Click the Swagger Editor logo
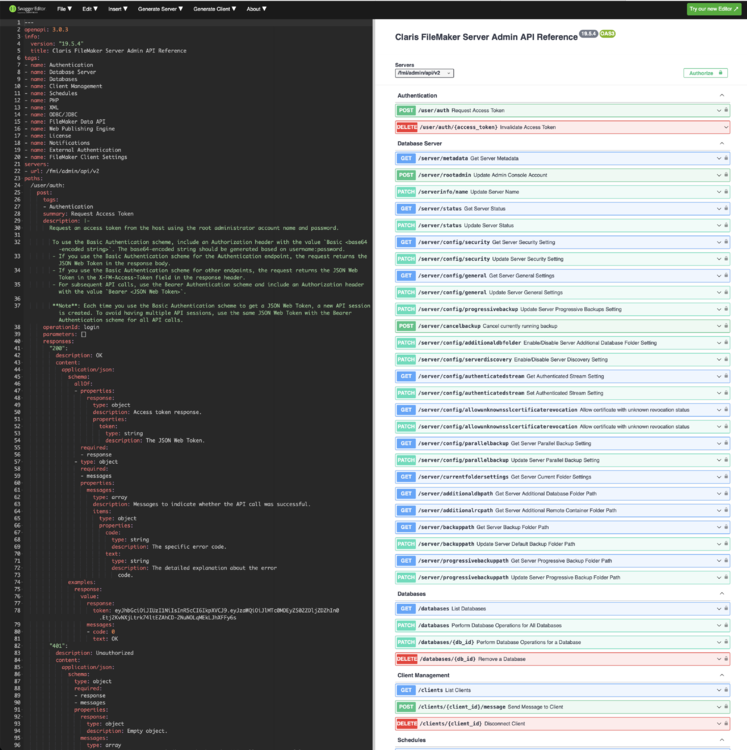The image size is (747, 750). pyautogui.click(x=28, y=9)
